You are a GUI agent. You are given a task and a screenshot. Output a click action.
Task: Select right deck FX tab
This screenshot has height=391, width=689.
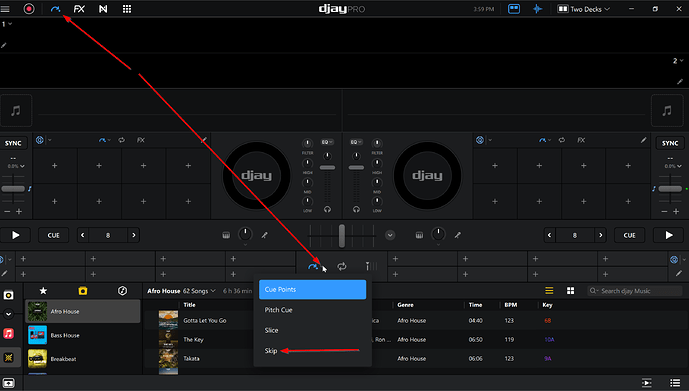click(581, 140)
